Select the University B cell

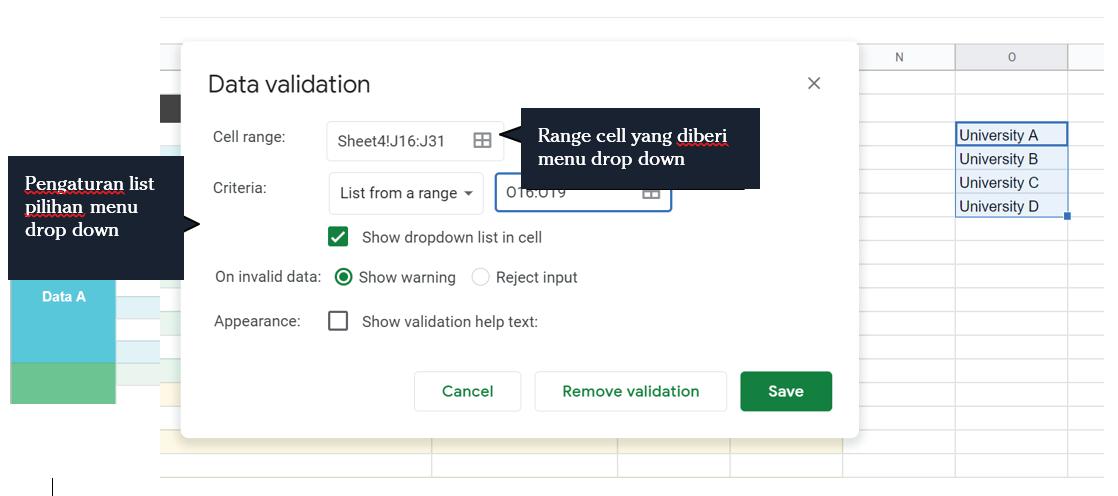1011,158
